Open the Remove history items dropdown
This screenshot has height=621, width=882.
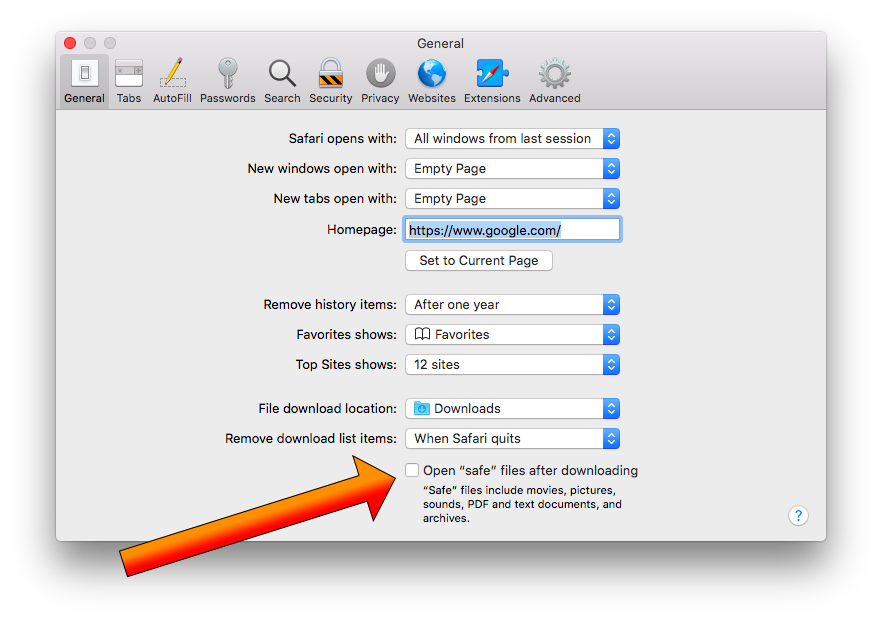[x=512, y=304]
